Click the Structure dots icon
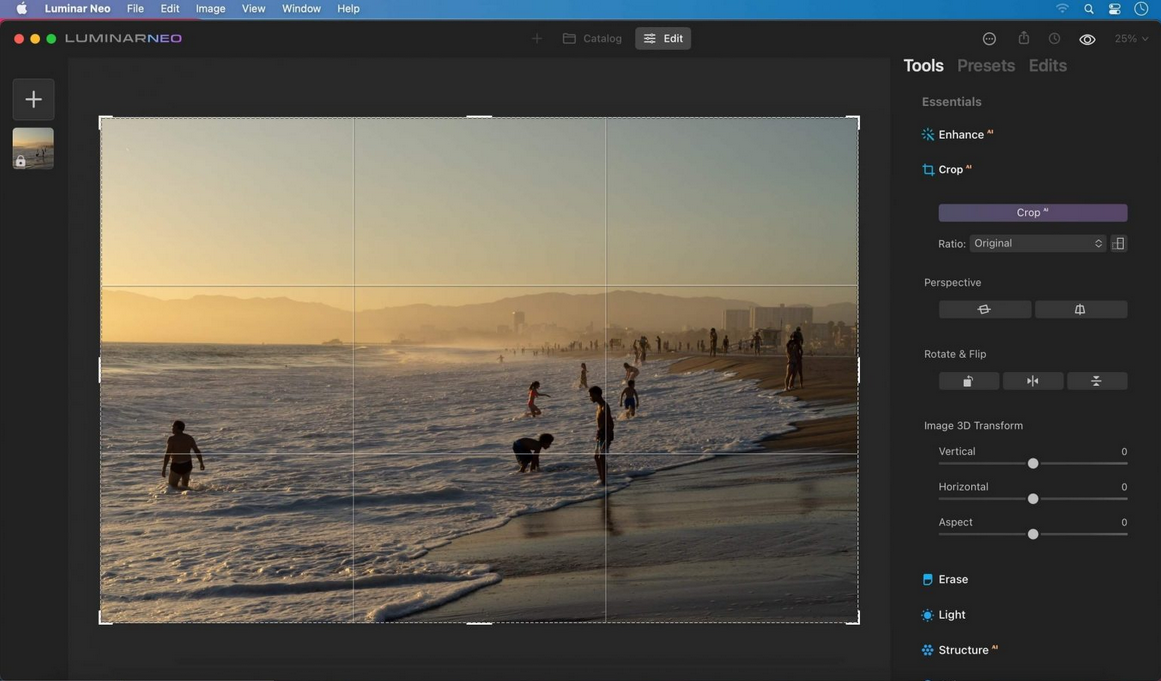1161x681 pixels. click(x=928, y=651)
